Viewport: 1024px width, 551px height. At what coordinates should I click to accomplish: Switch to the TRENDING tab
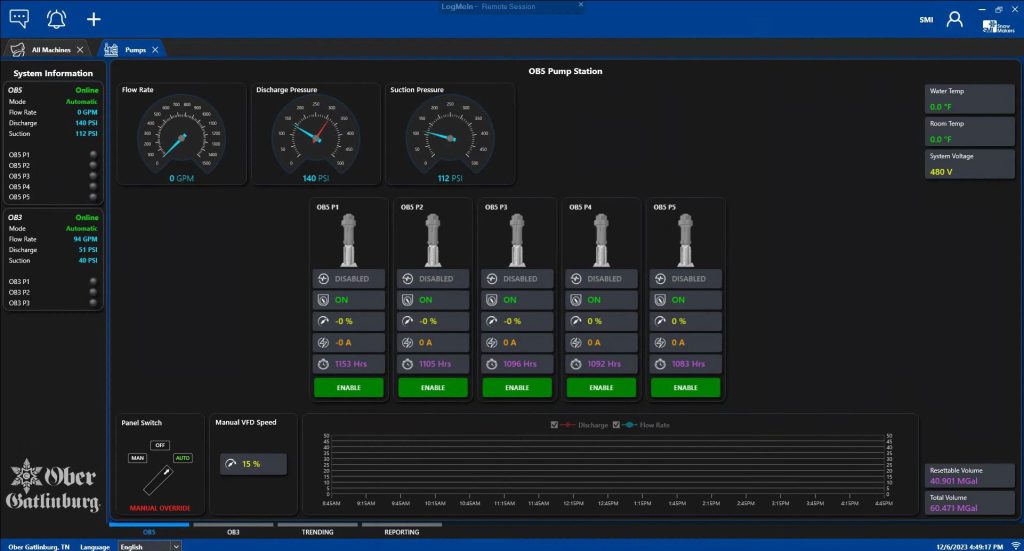(x=317, y=532)
